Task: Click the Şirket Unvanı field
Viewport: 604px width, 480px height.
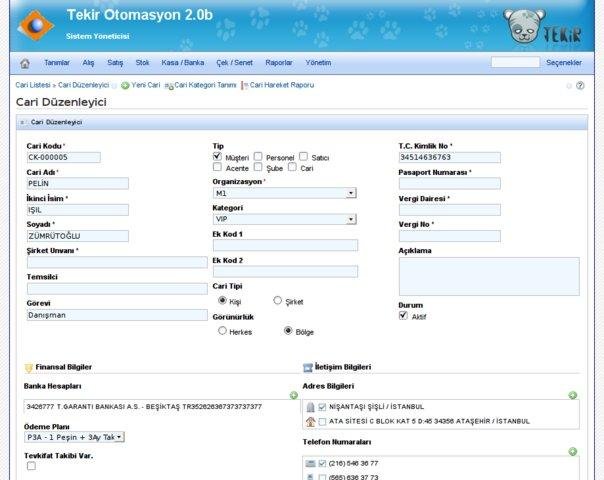Action: click(x=117, y=262)
